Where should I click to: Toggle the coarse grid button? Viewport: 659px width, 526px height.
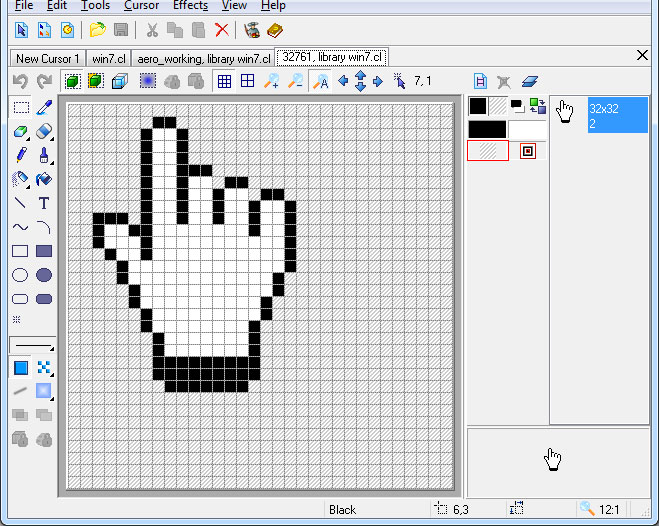248,81
